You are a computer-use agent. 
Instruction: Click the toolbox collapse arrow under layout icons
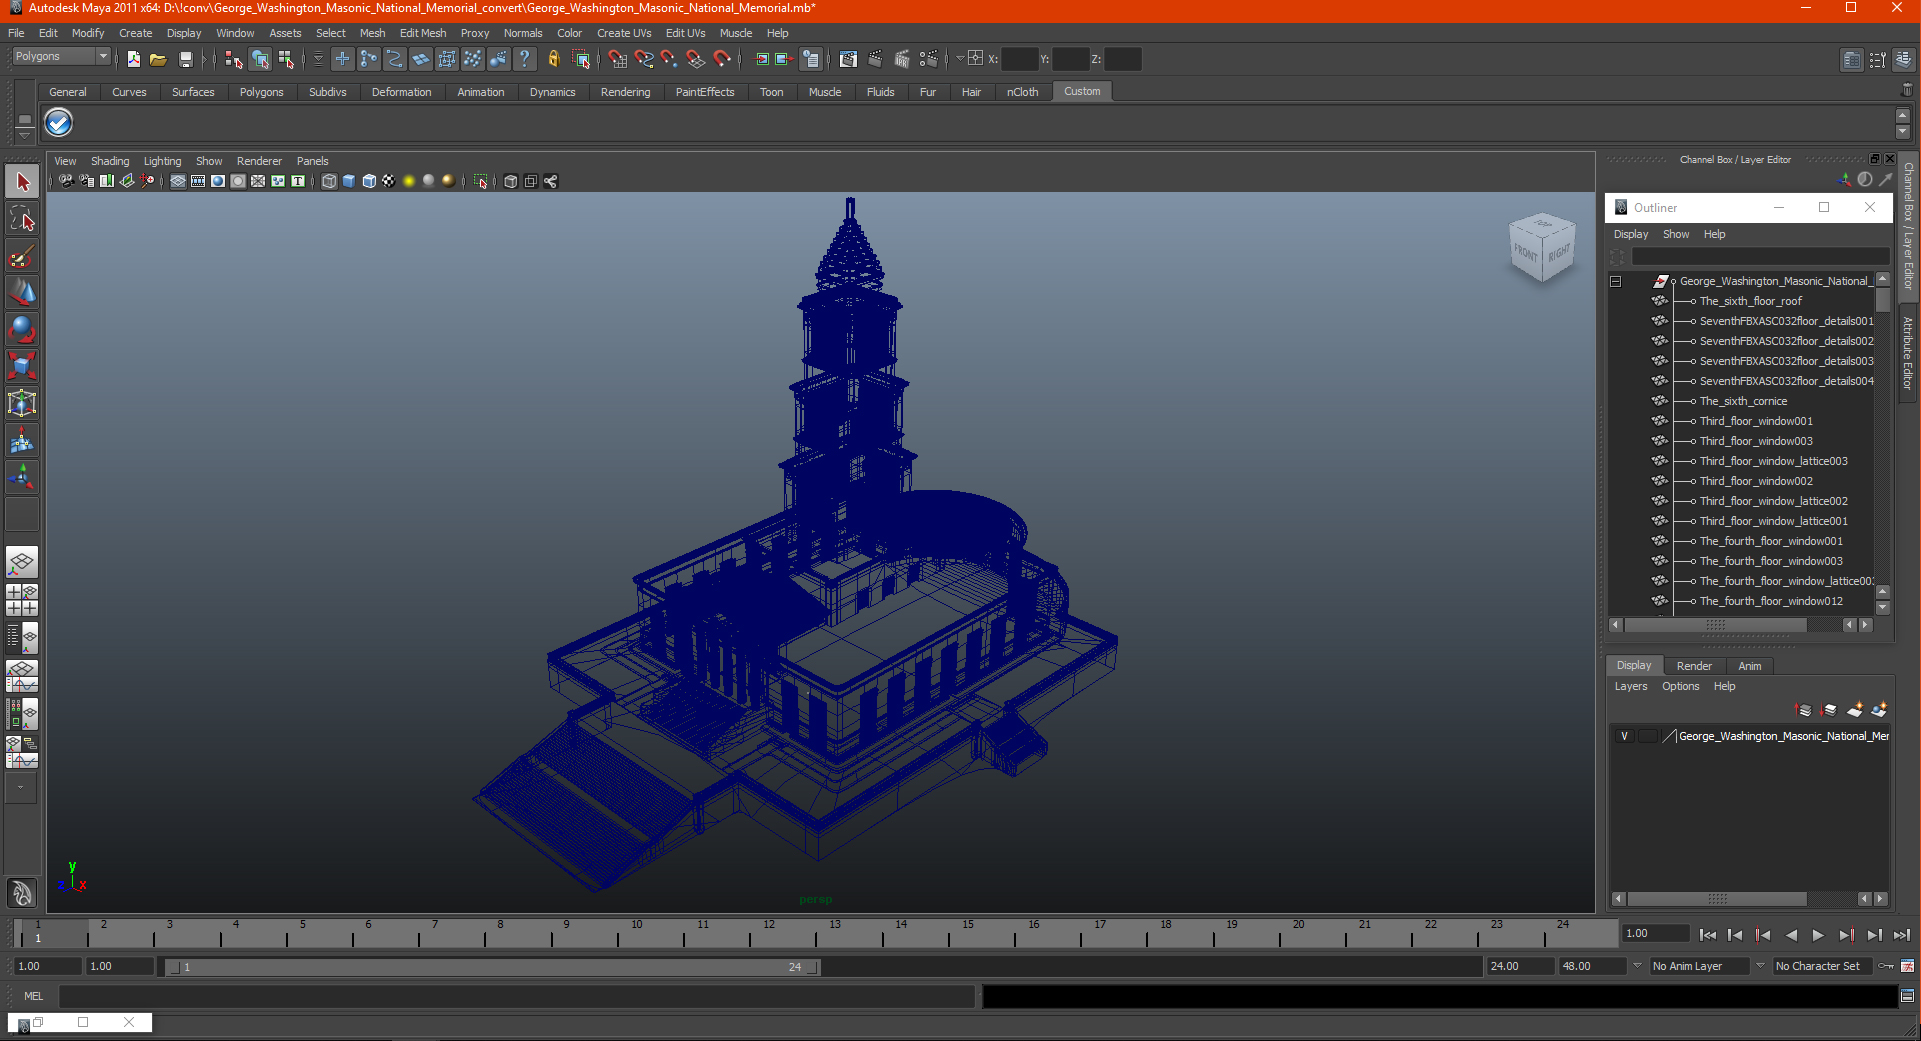click(20, 788)
